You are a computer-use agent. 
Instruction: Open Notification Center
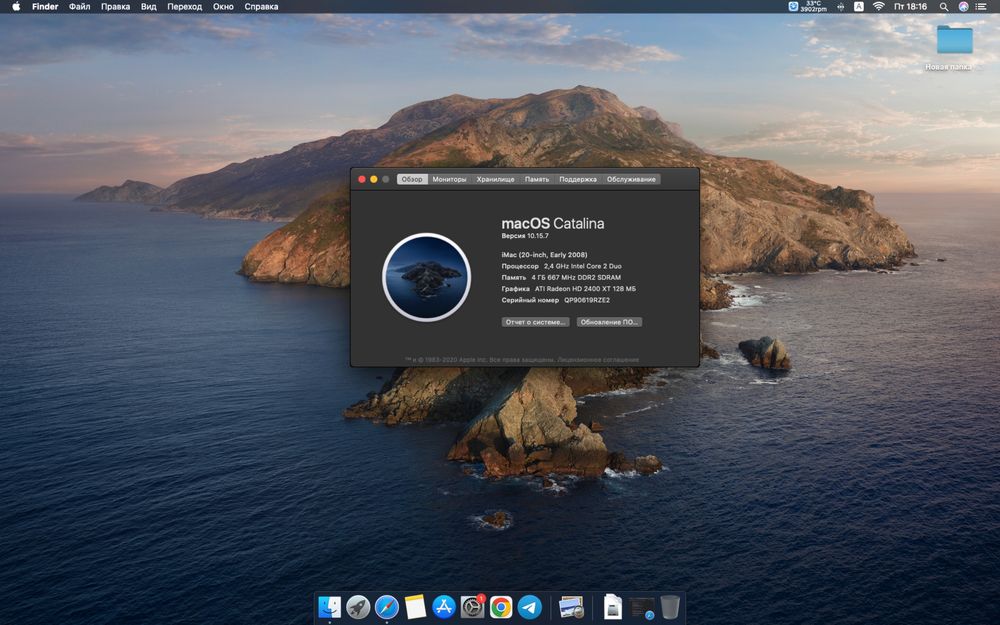[982, 6]
